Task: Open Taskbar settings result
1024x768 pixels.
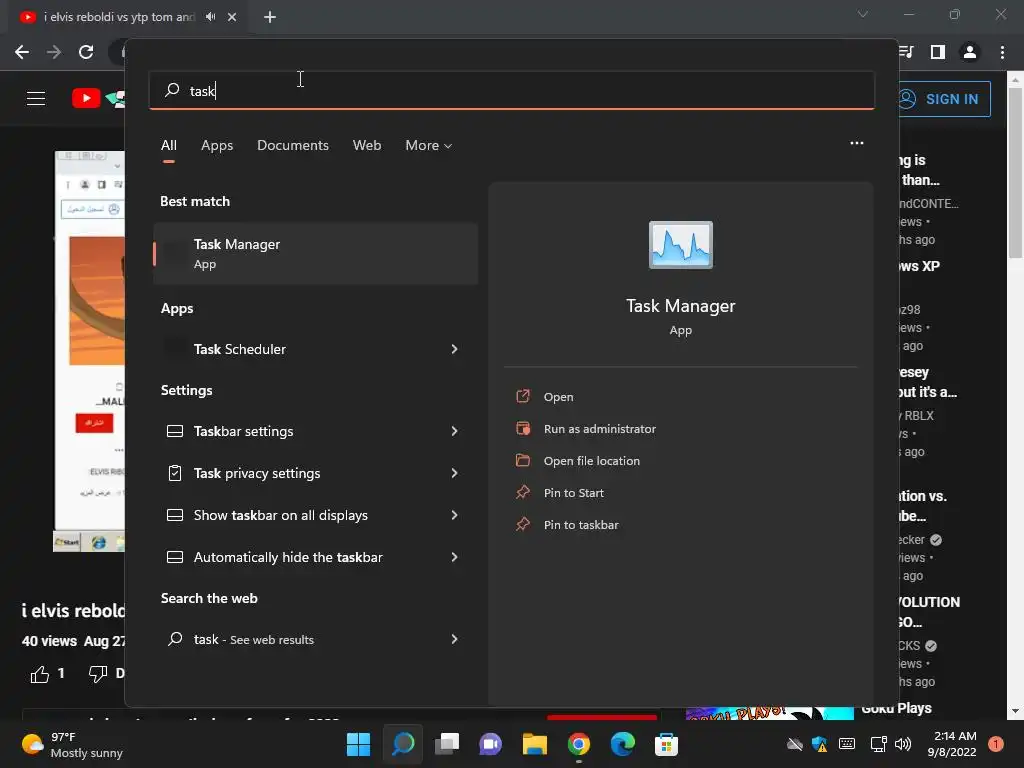Action: point(315,431)
